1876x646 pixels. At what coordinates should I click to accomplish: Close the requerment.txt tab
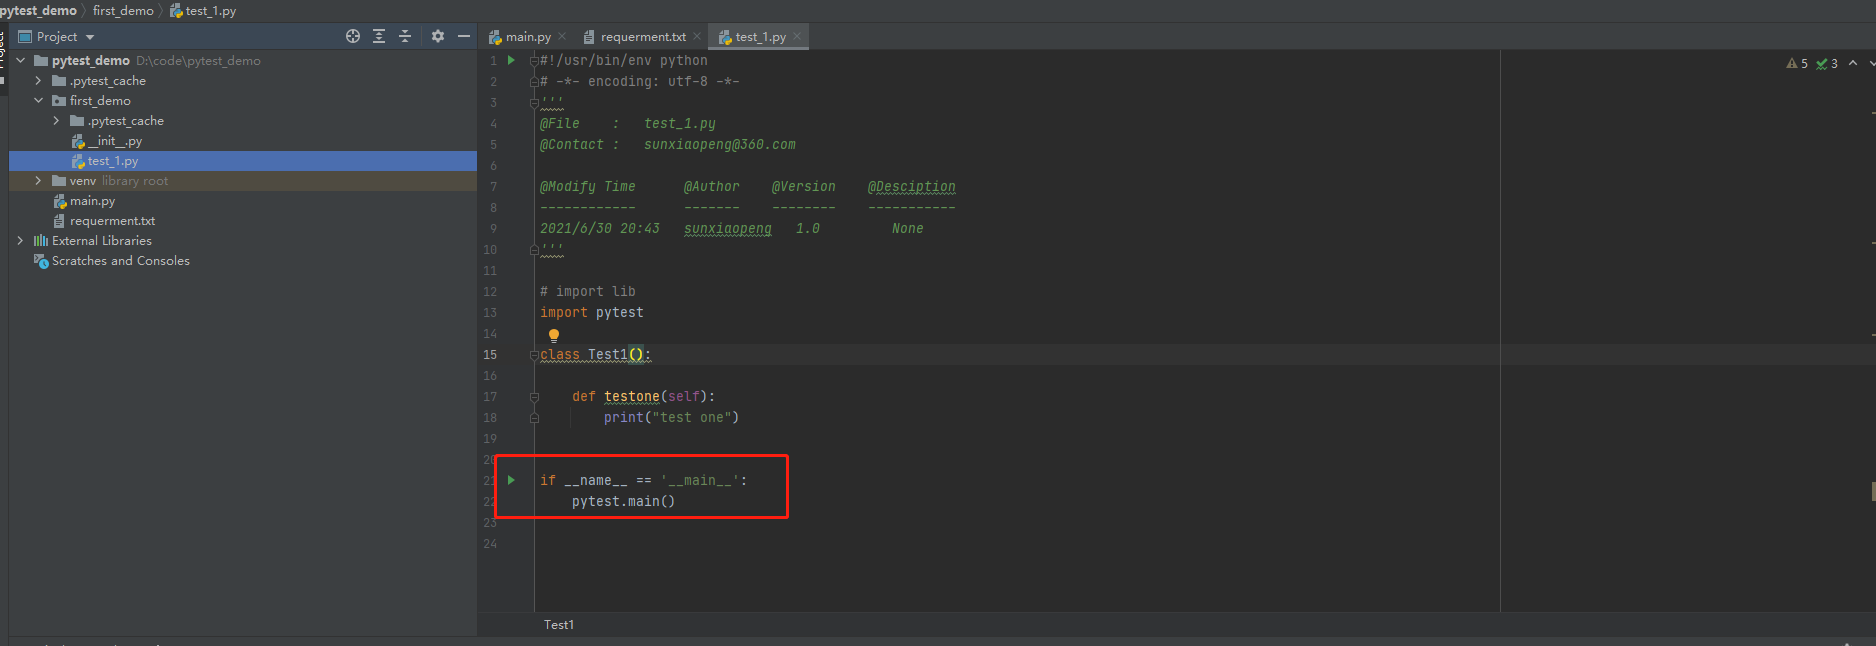(x=697, y=37)
